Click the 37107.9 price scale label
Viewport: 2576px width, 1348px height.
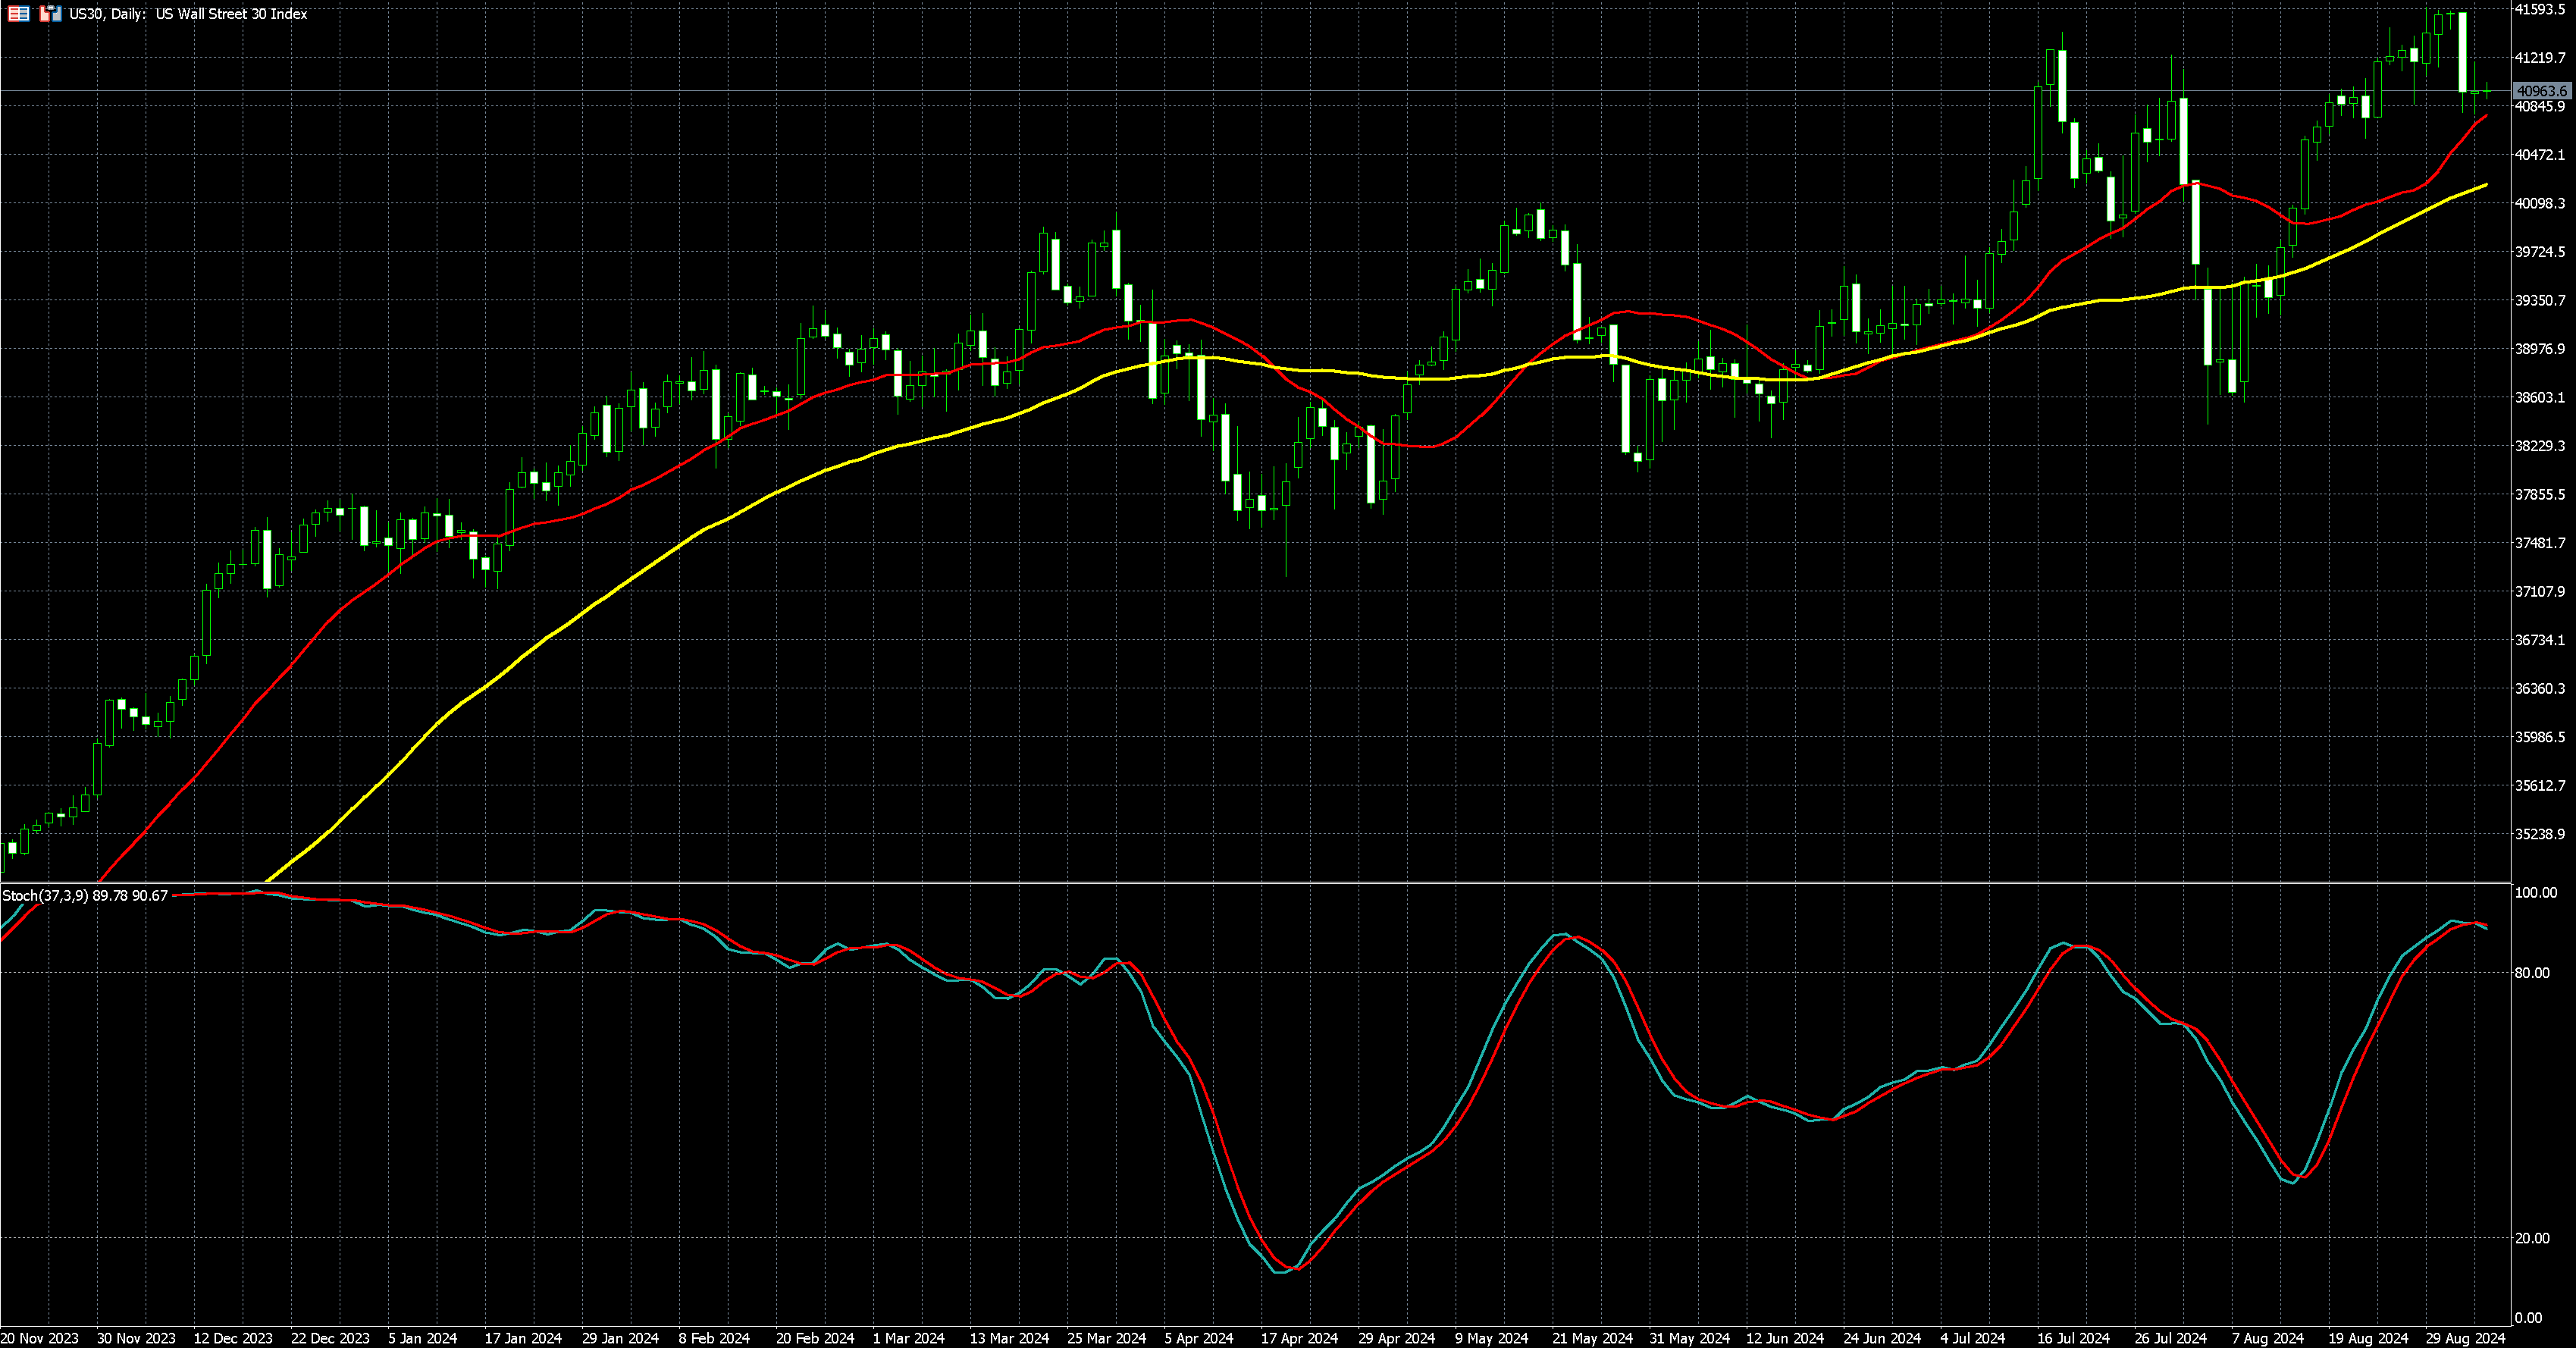(2540, 592)
